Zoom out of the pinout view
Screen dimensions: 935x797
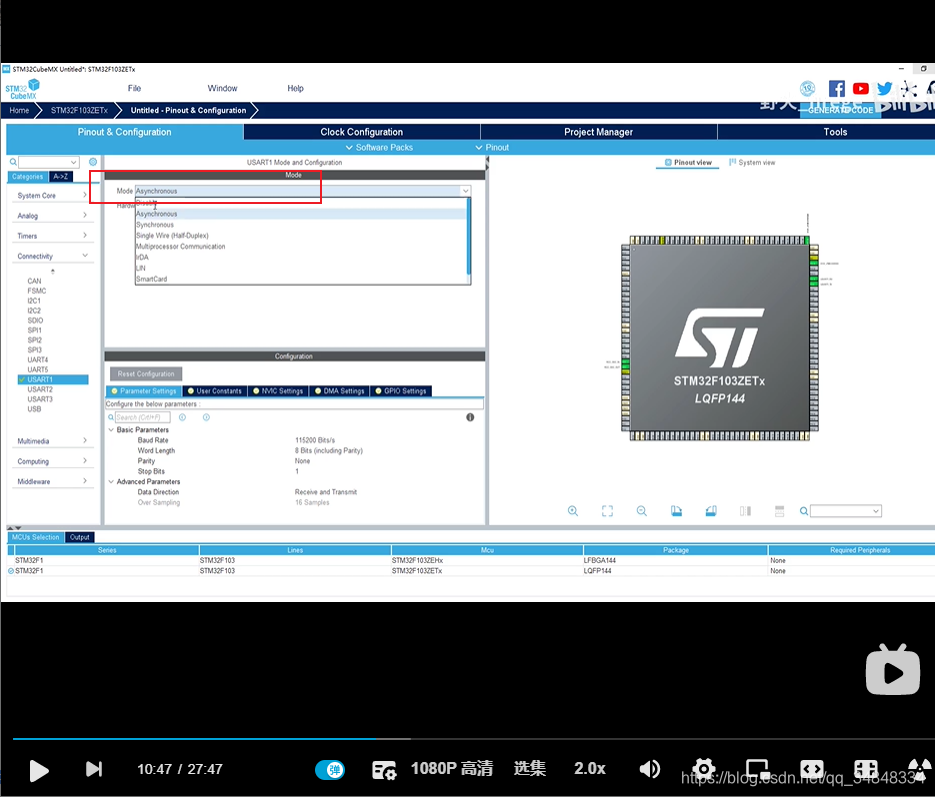pos(642,511)
